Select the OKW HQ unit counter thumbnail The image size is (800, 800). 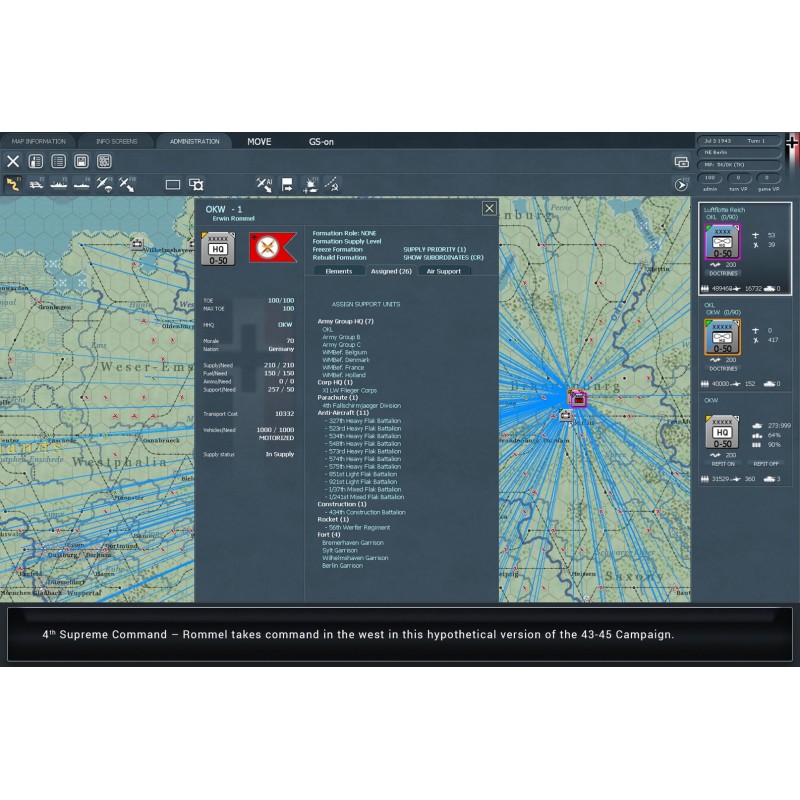pyautogui.click(x=219, y=248)
